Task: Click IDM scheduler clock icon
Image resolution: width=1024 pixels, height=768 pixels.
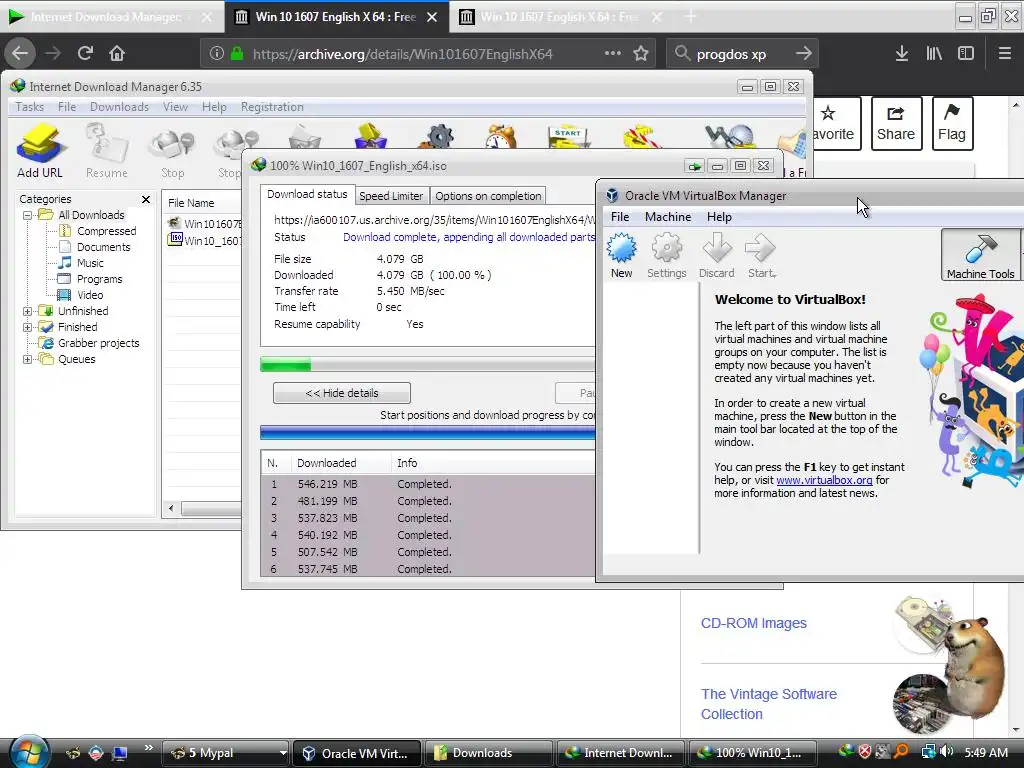Action: point(502,136)
